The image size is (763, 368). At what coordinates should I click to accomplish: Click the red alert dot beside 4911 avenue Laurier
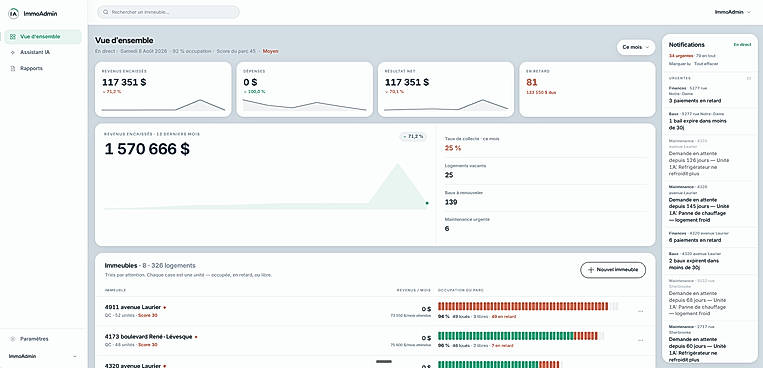click(164, 308)
